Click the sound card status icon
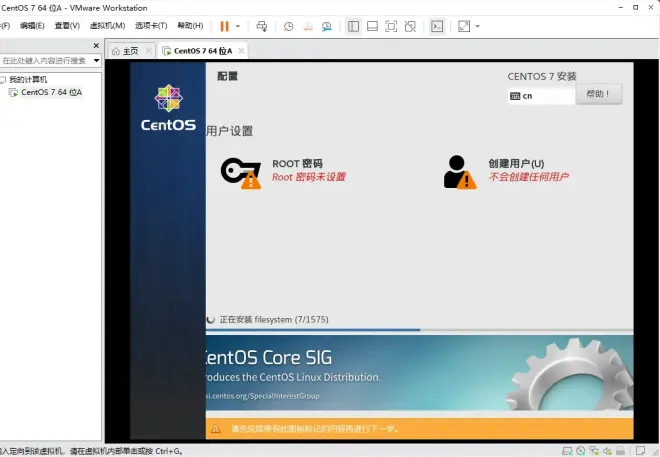The image size is (660, 457). (x=607, y=451)
